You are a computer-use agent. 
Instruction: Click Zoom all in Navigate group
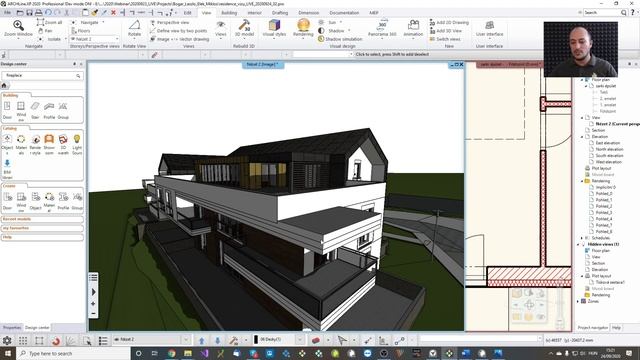pyautogui.click(x=49, y=22)
